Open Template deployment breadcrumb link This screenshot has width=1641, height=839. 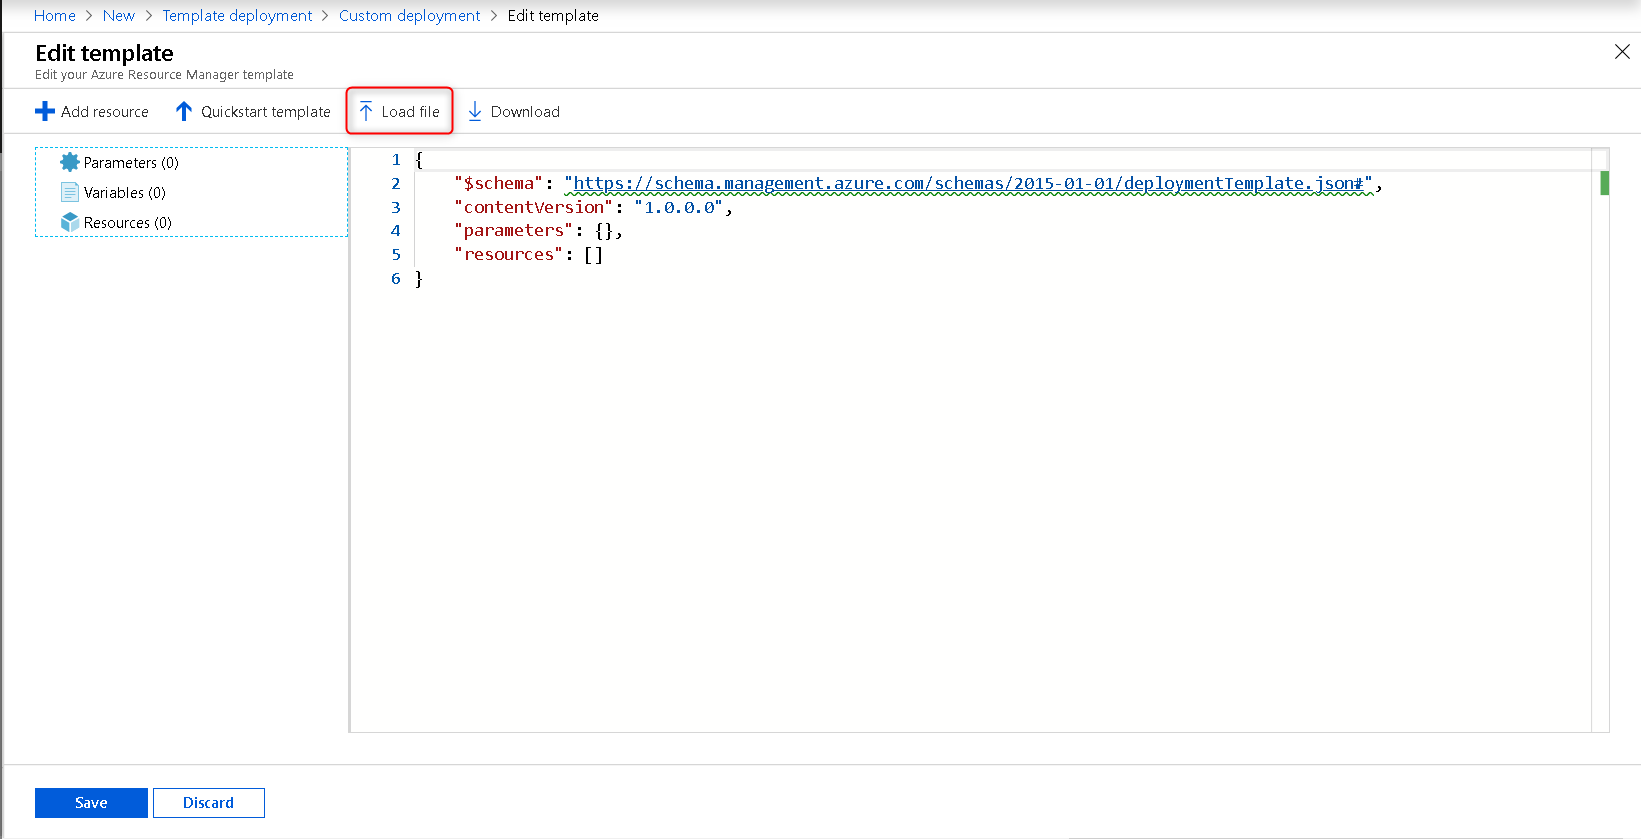click(x=237, y=16)
